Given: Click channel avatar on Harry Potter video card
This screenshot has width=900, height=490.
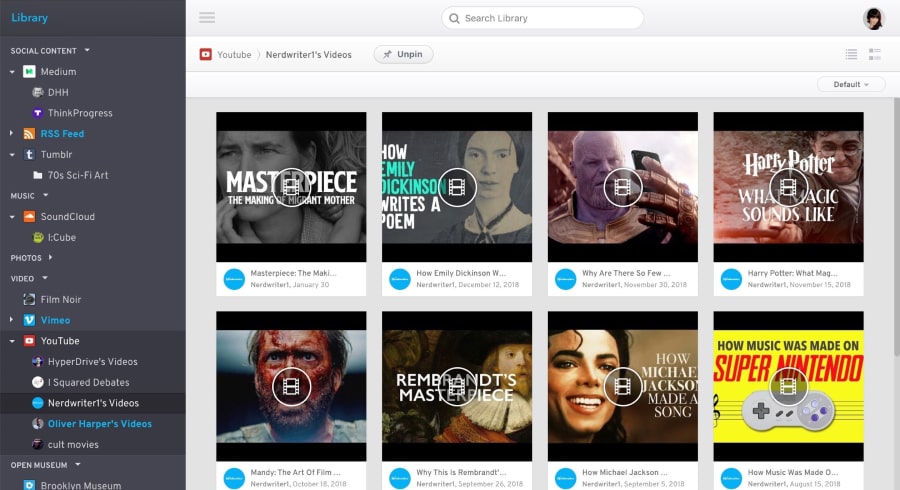Looking at the screenshot, I should (731, 279).
